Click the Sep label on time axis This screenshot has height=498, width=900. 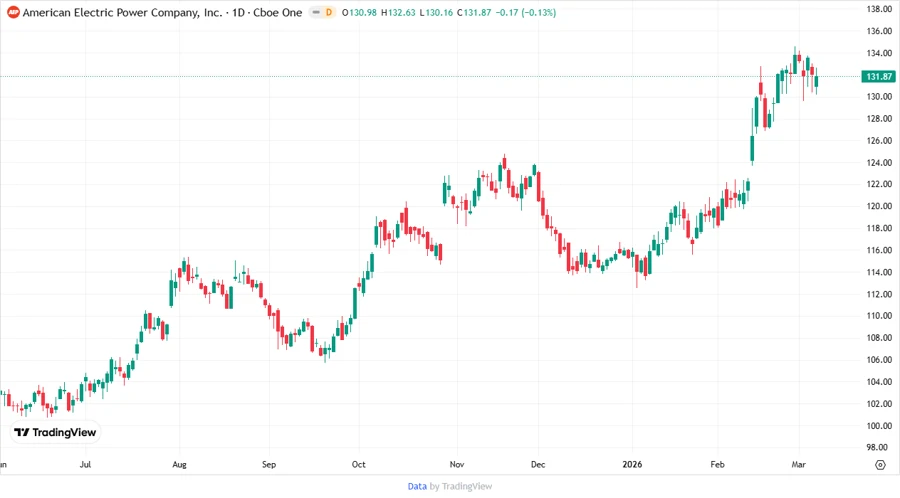point(269,464)
